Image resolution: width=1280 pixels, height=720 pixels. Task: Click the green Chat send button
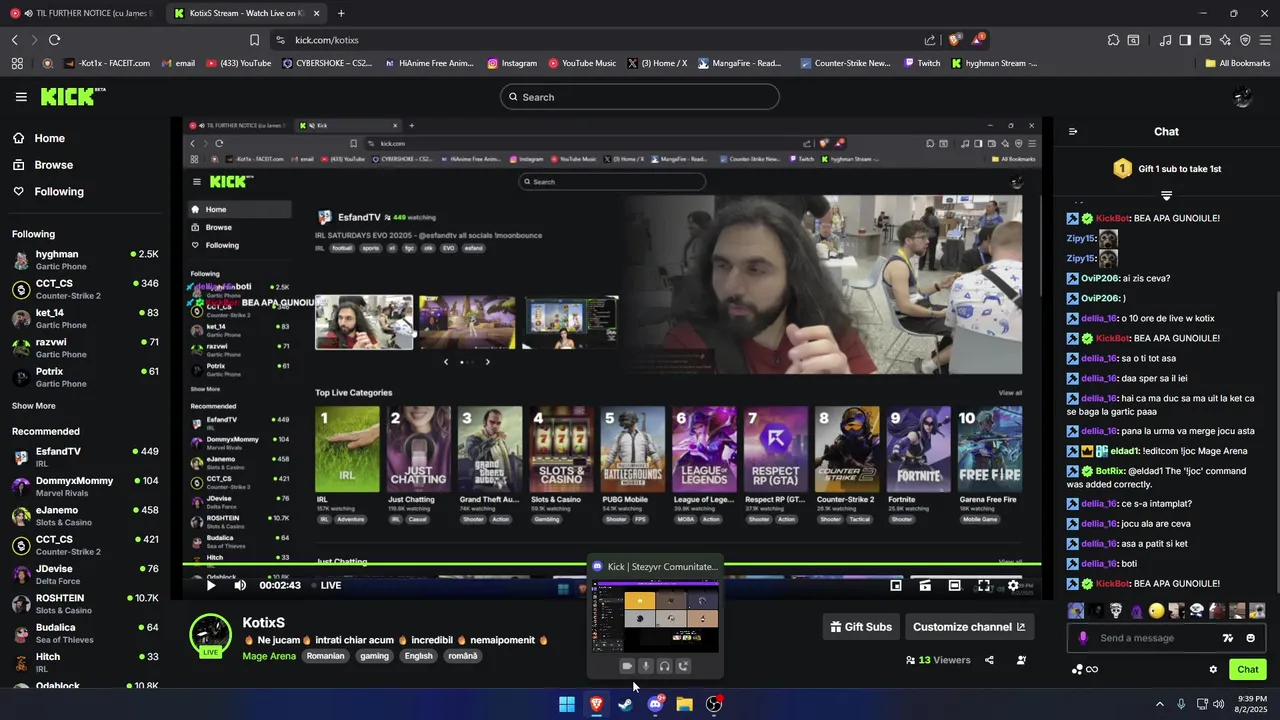[1248, 670]
